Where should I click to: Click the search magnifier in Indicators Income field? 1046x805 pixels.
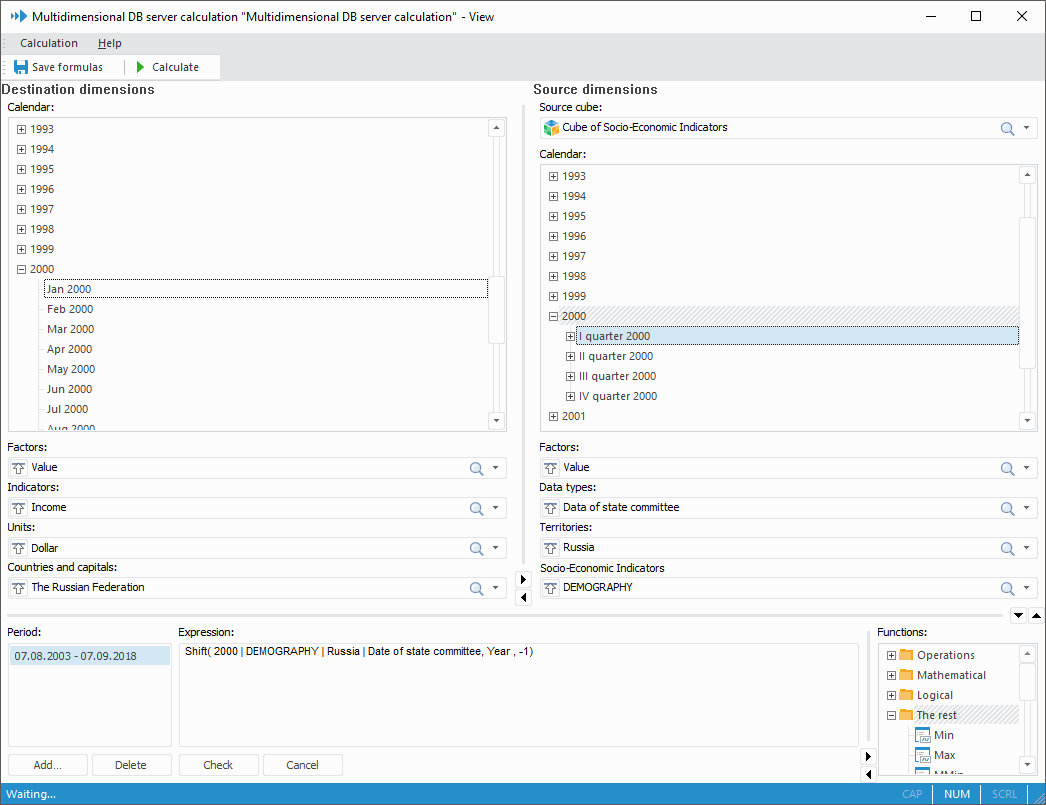[476, 508]
